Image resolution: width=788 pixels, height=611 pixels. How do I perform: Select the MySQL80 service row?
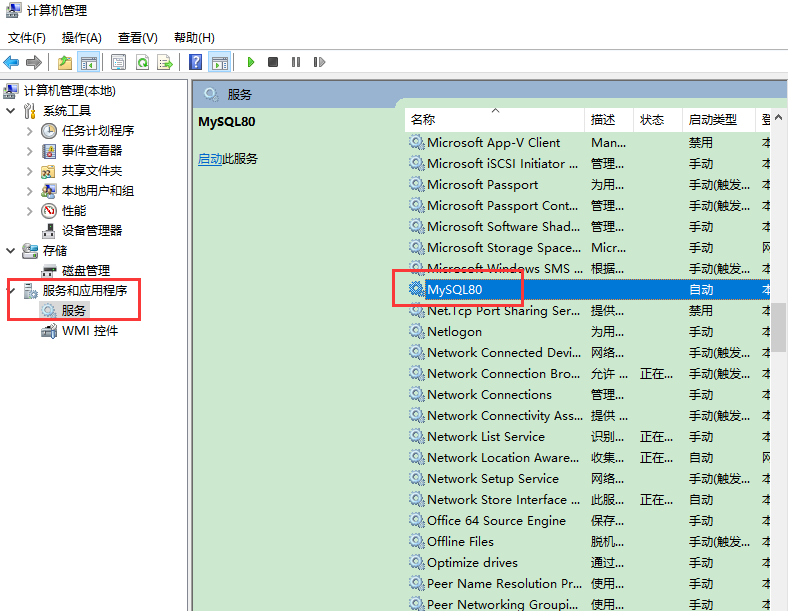pyautogui.click(x=588, y=289)
